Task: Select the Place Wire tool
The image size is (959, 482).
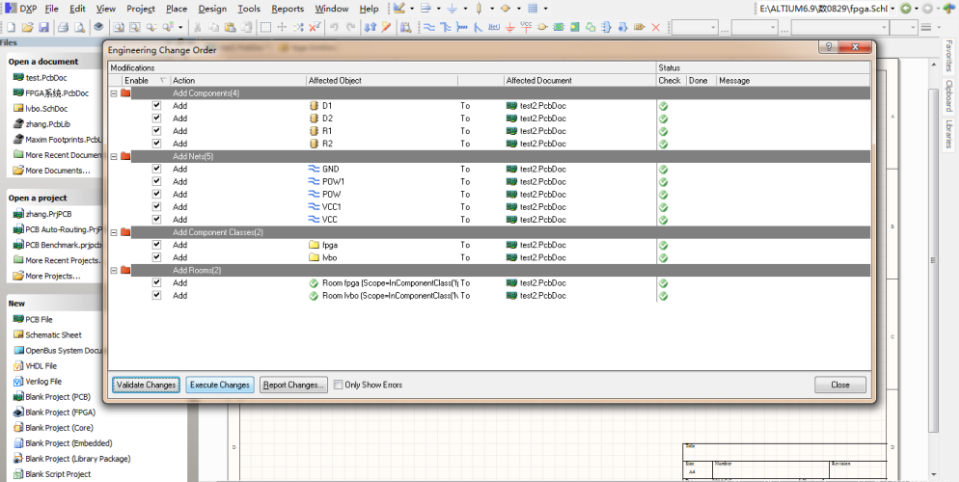Action: click(429, 28)
